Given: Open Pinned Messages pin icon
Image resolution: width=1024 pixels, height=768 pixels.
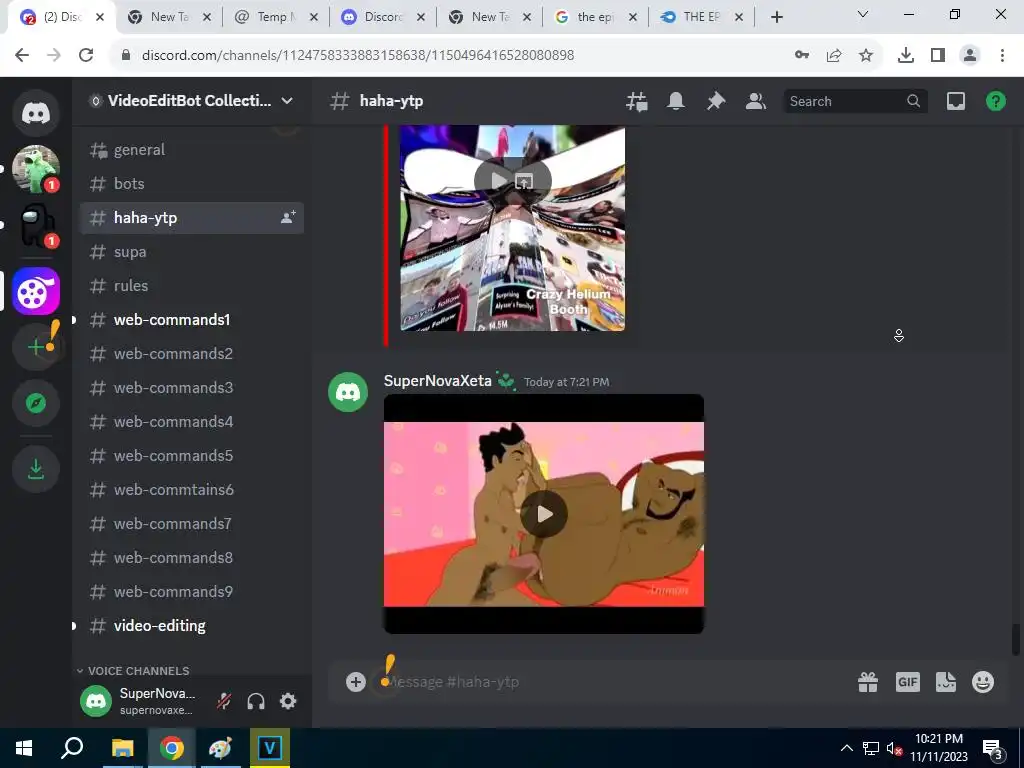Looking at the screenshot, I should point(716,101).
